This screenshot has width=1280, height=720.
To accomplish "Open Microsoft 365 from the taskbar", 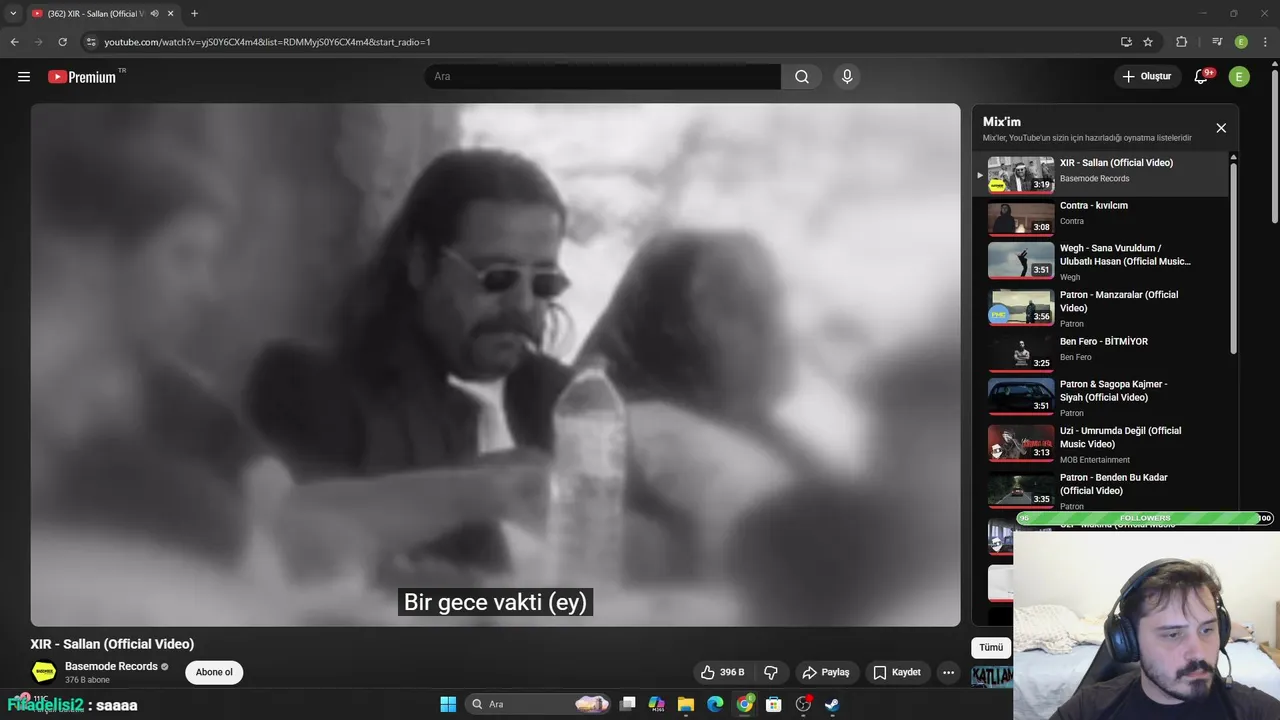I will click(x=657, y=704).
